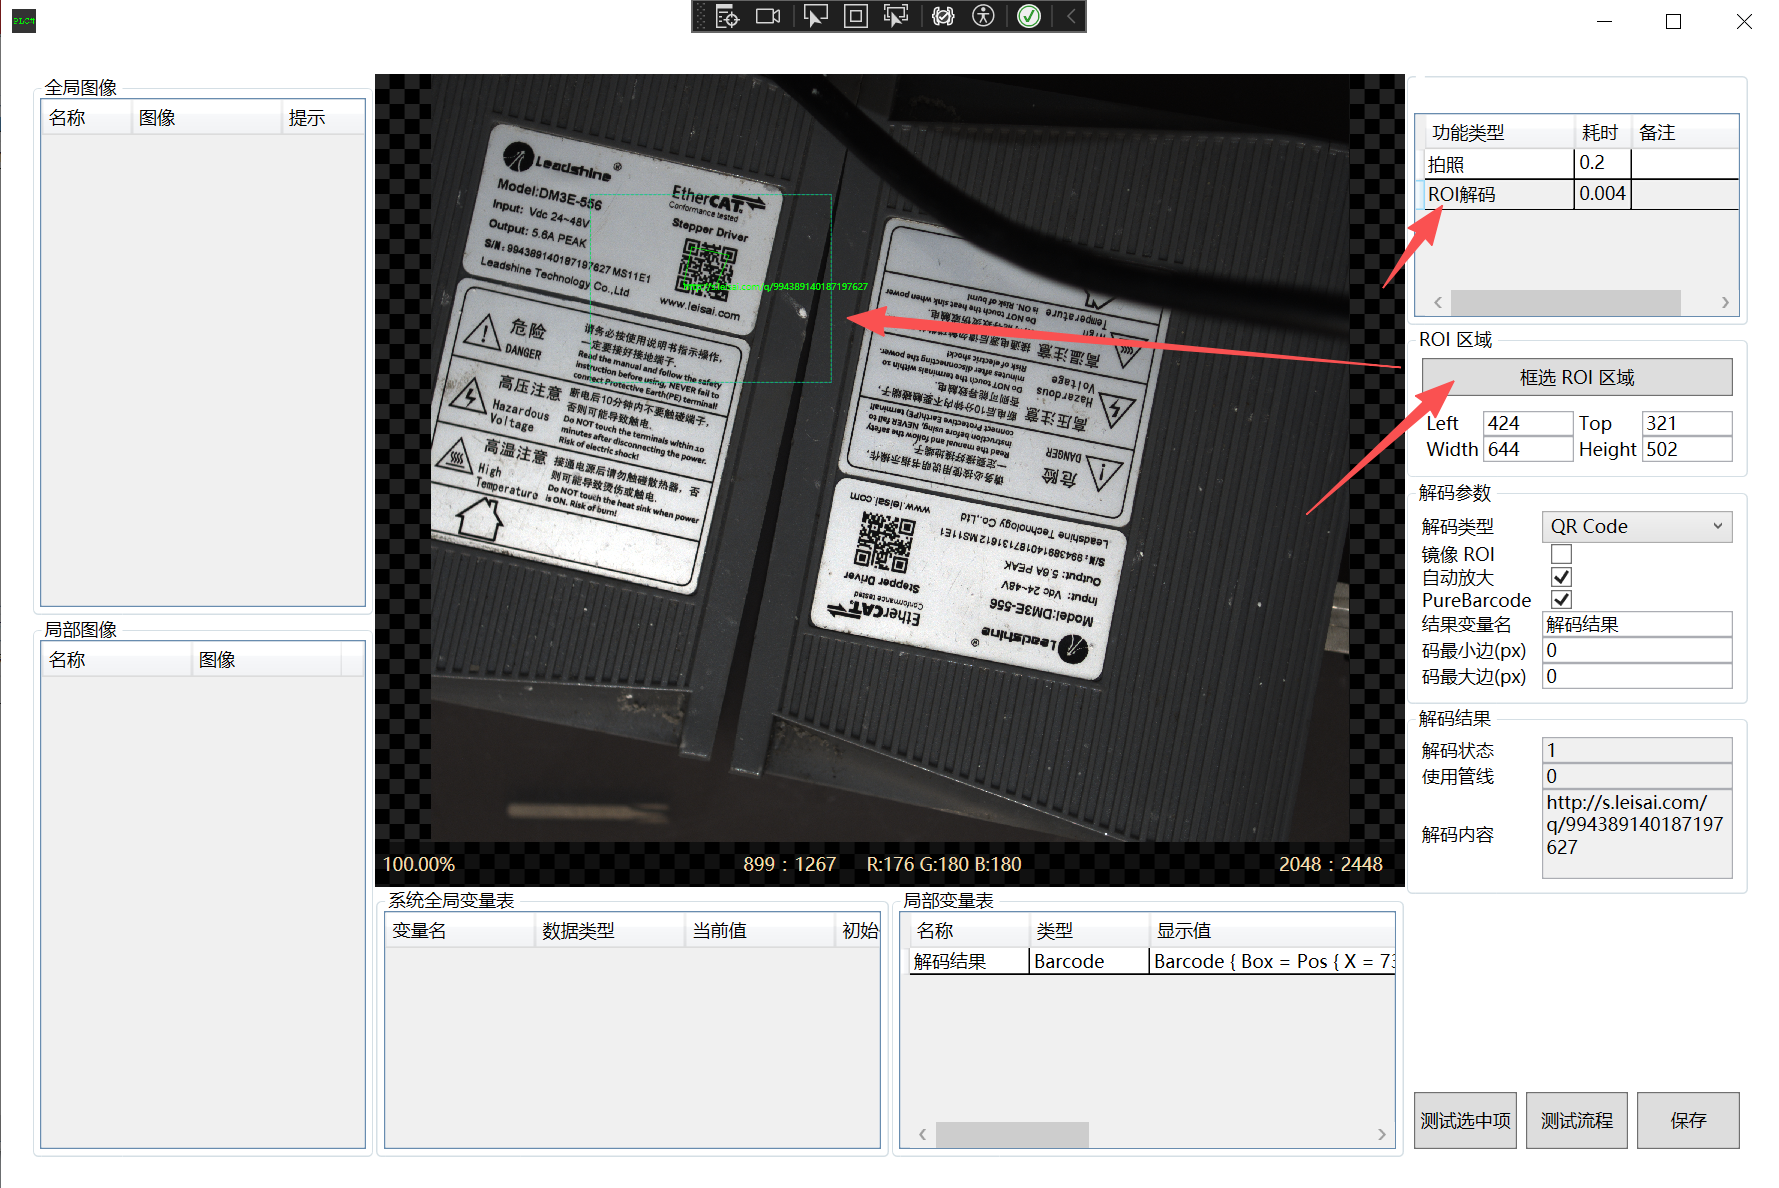This screenshot has height=1188, width=1779.
Task: Click the 框选 ROI 区域 button
Action: pos(1577,377)
